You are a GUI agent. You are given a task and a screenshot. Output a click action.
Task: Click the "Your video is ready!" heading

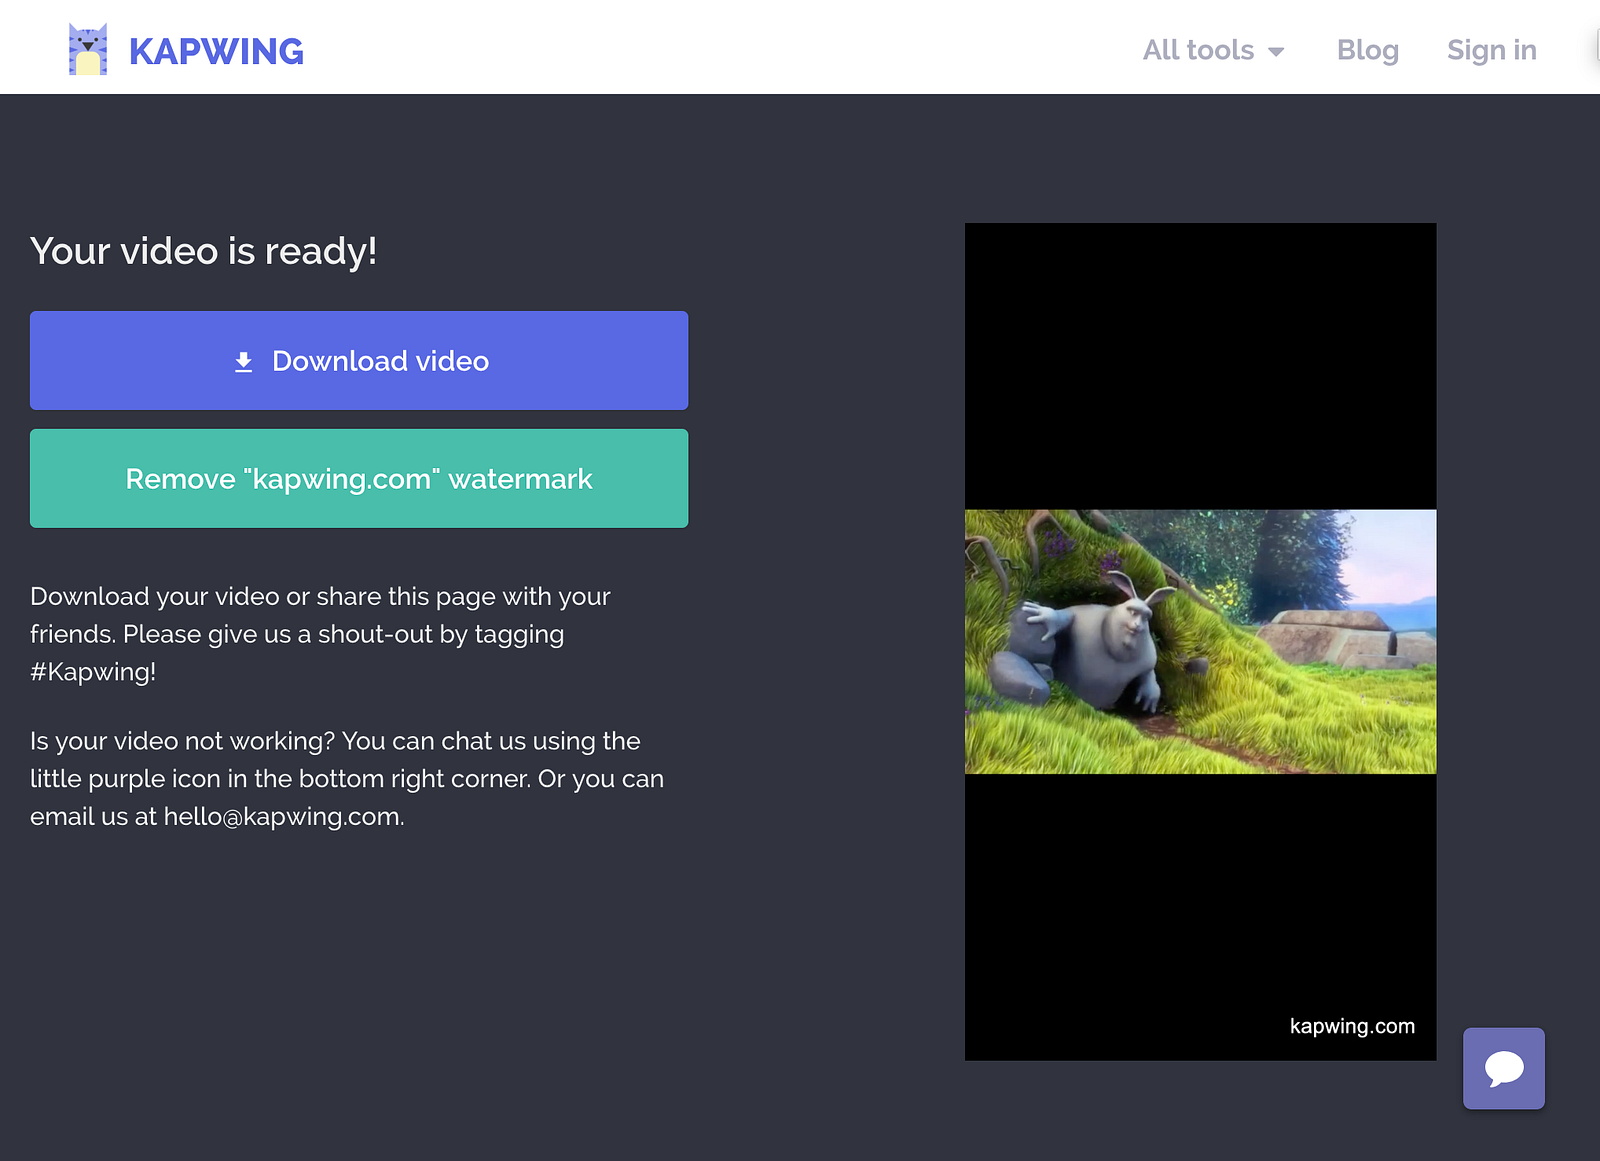pos(204,251)
